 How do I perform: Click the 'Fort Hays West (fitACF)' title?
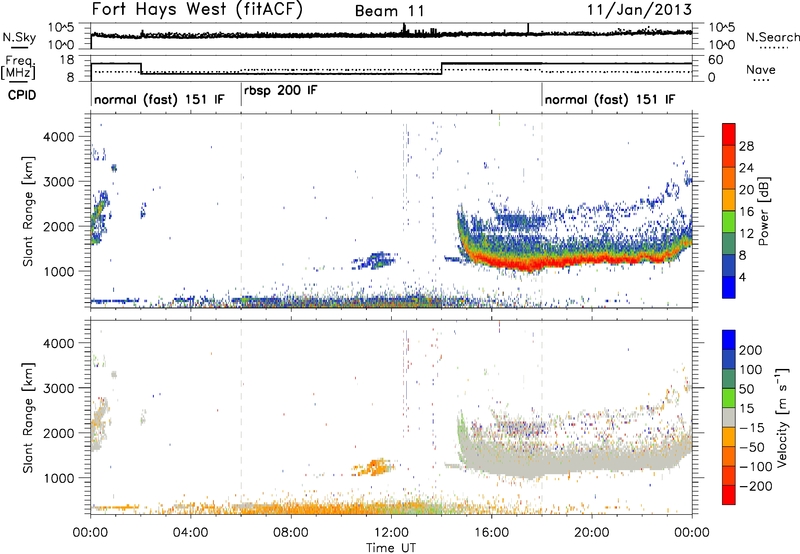pyautogui.click(x=197, y=10)
